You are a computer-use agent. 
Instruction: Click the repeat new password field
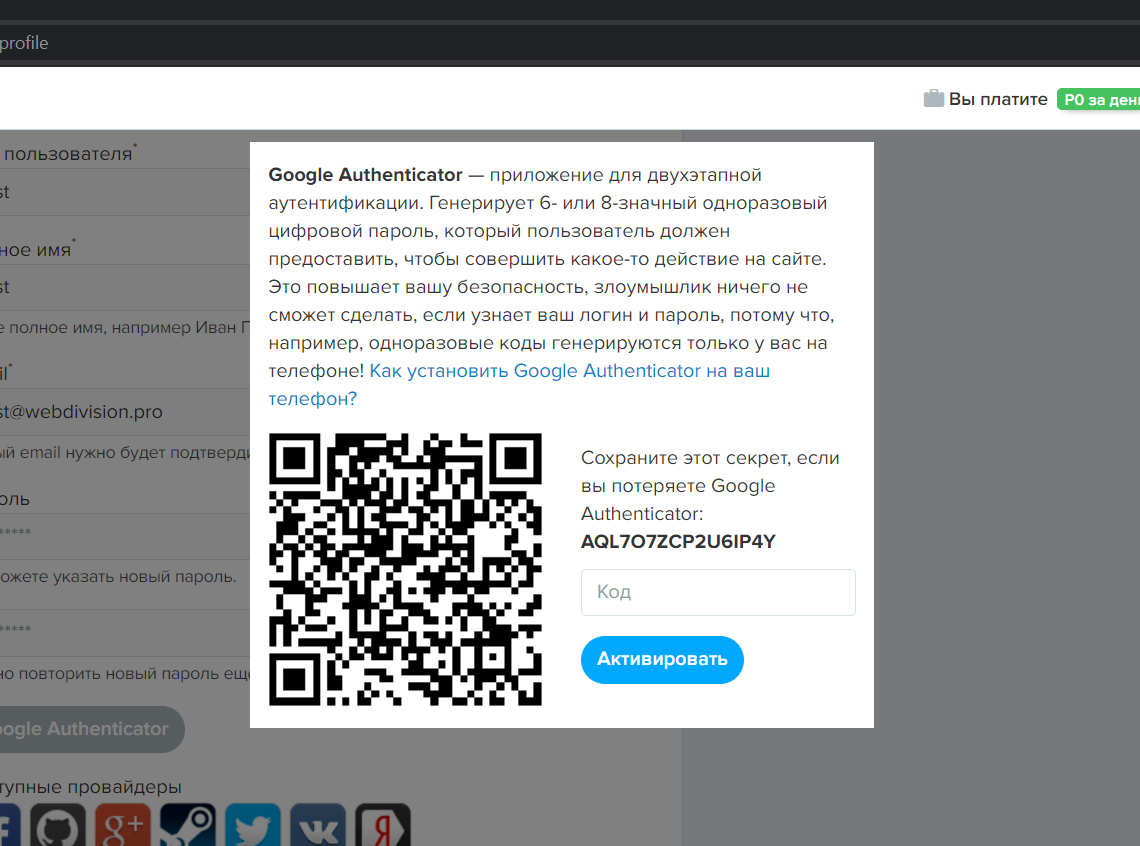(x=120, y=630)
